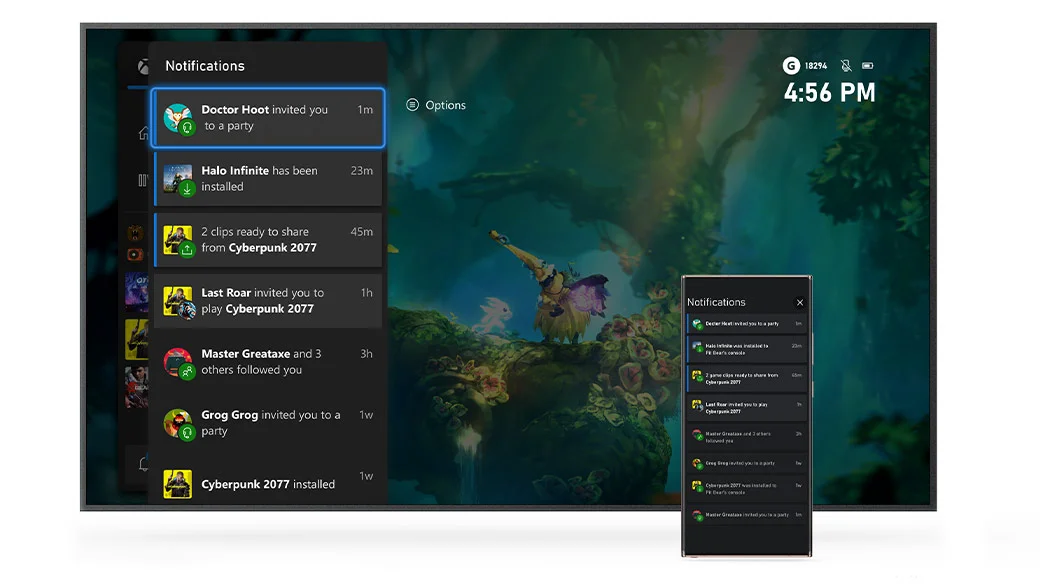Click the 1h timestamp on Last Roar's invite
The image size is (1040, 585).
(367, 292)
